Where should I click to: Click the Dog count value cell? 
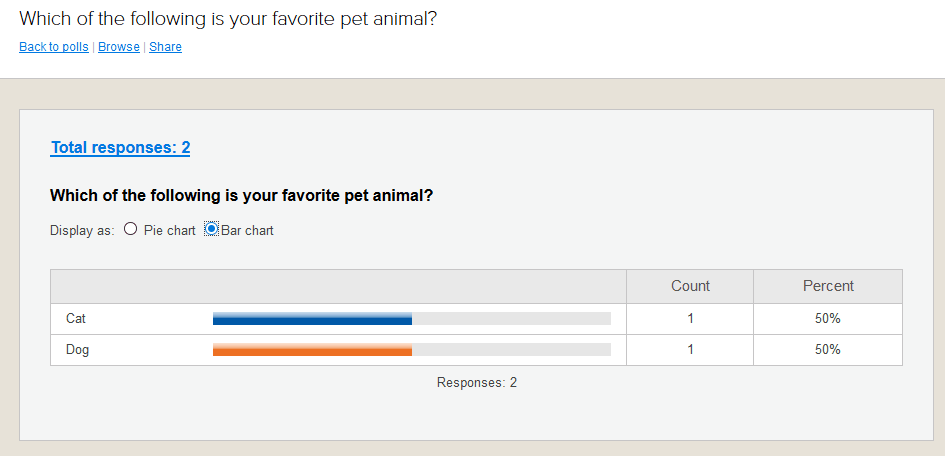click(x=690, y=349)
